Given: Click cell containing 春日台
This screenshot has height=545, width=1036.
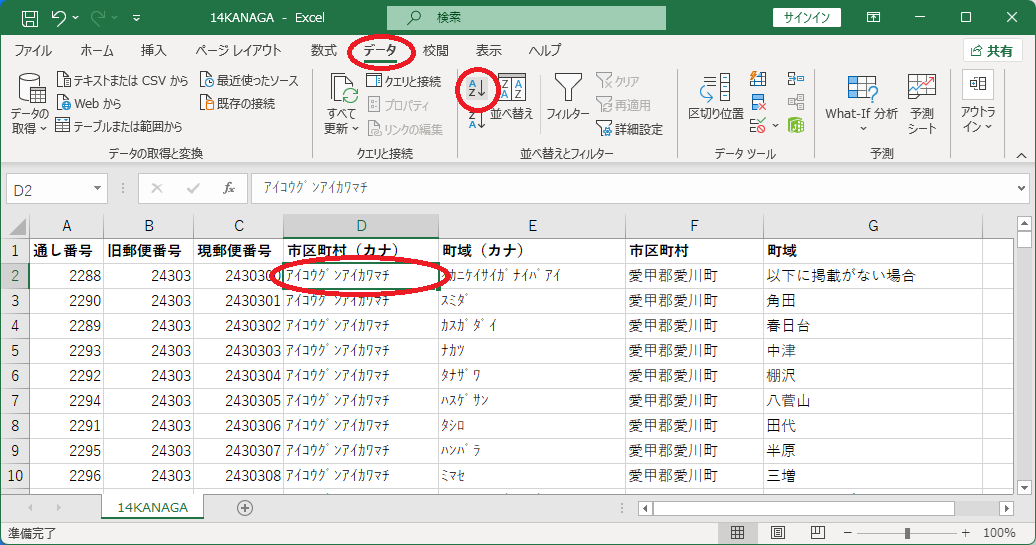Looking at the screenshot, I should [x=872, y=326].
